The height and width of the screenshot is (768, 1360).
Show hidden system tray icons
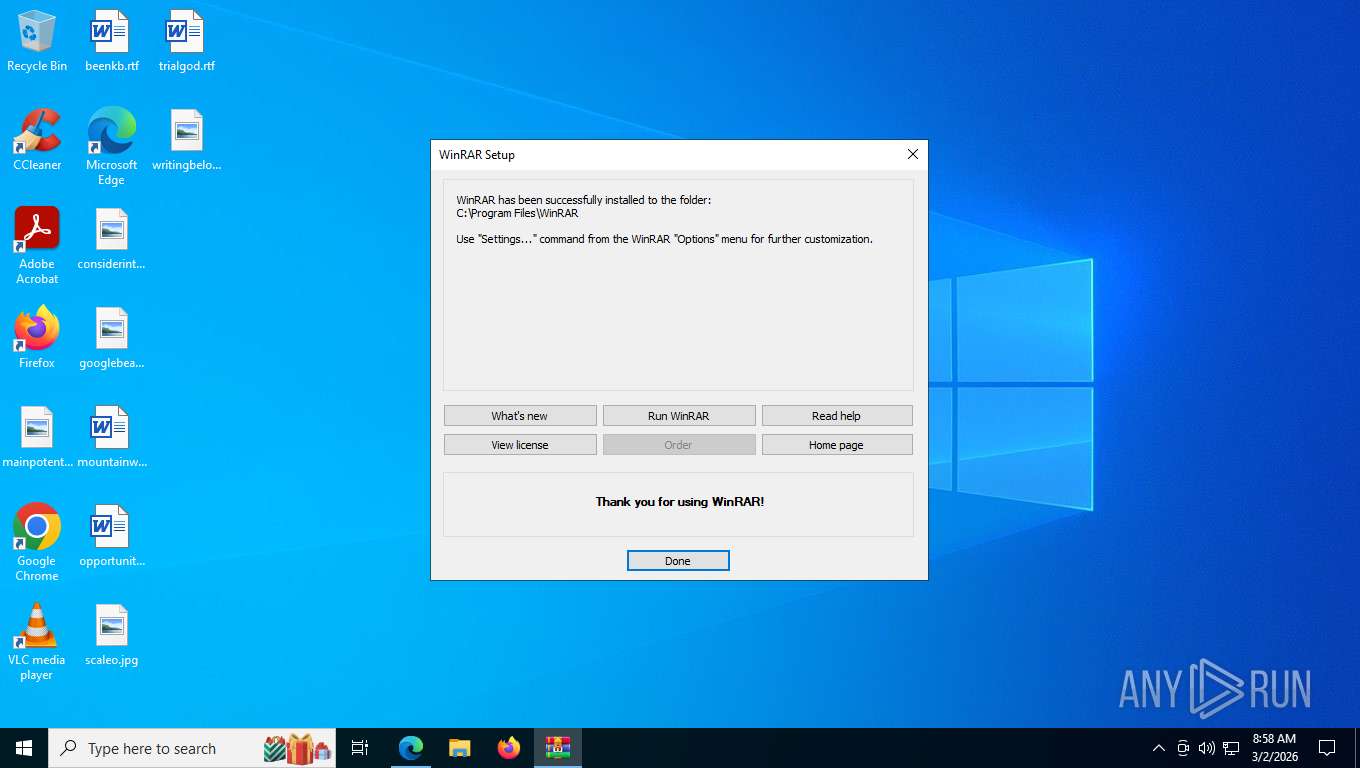[x=1159, y=748]
